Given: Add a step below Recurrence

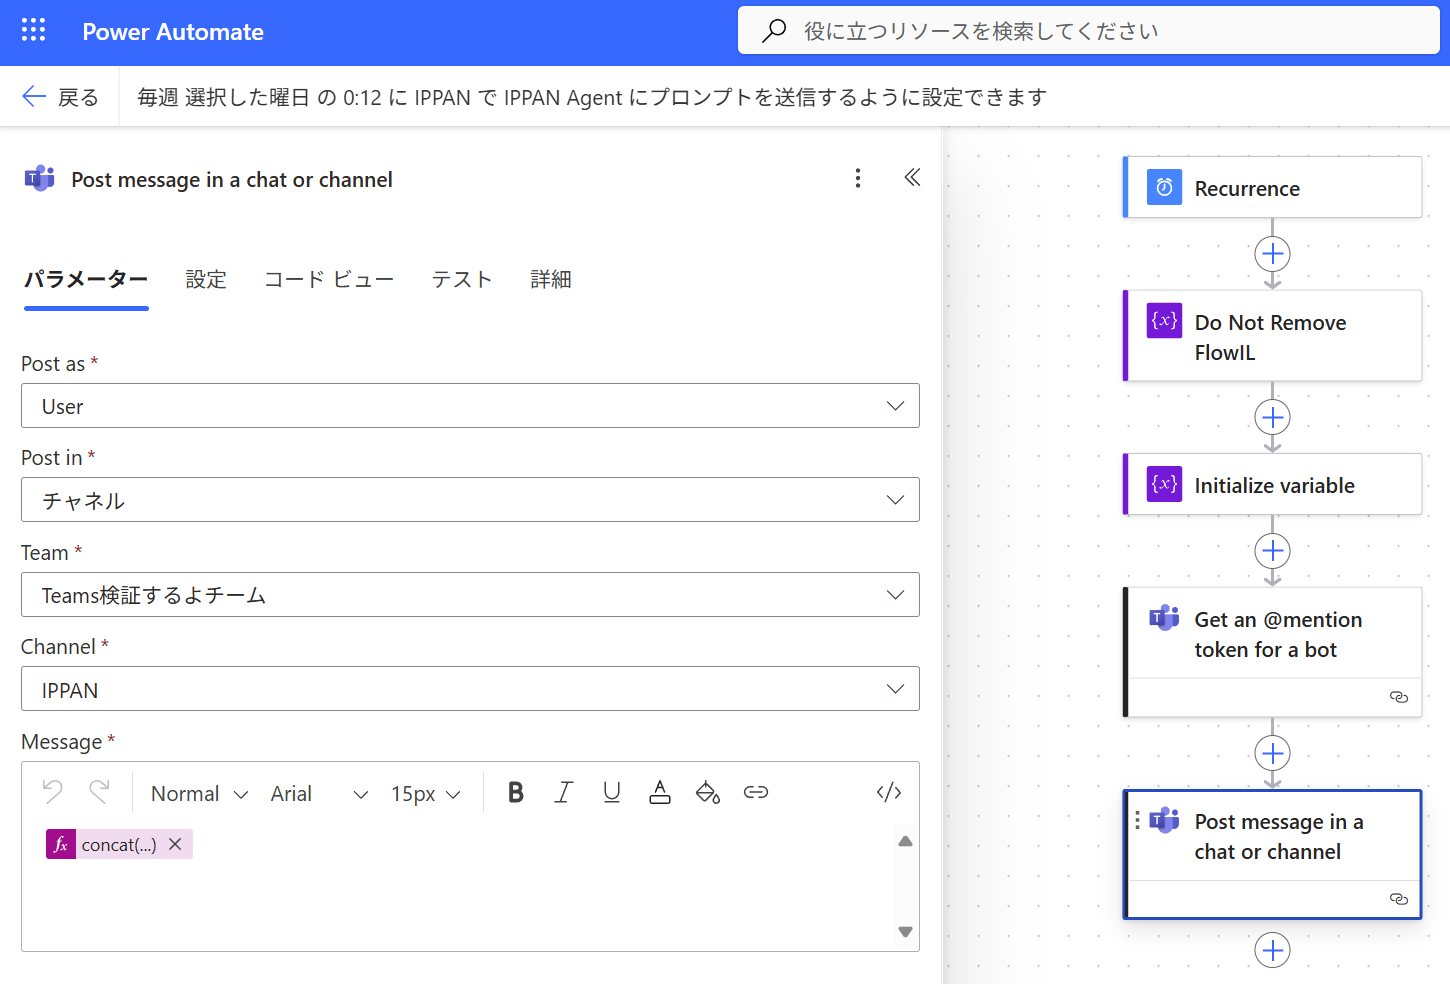Looking at the screenshot, I should tap(1272, 254).
